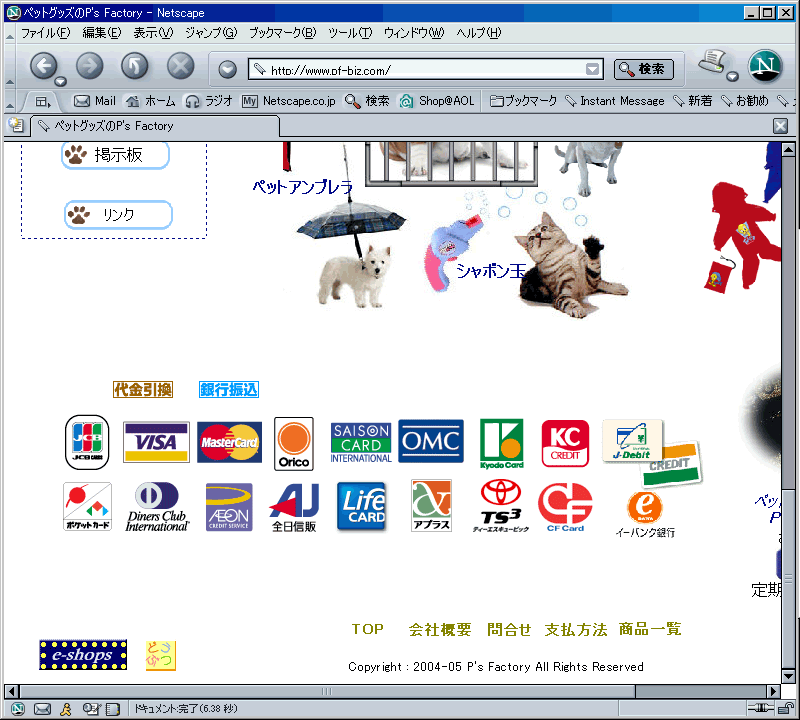Click the 検索 search button beside the URL bar
Image resolution: width=800 pixels, height=720 pixels.
(x=644, y=69)
